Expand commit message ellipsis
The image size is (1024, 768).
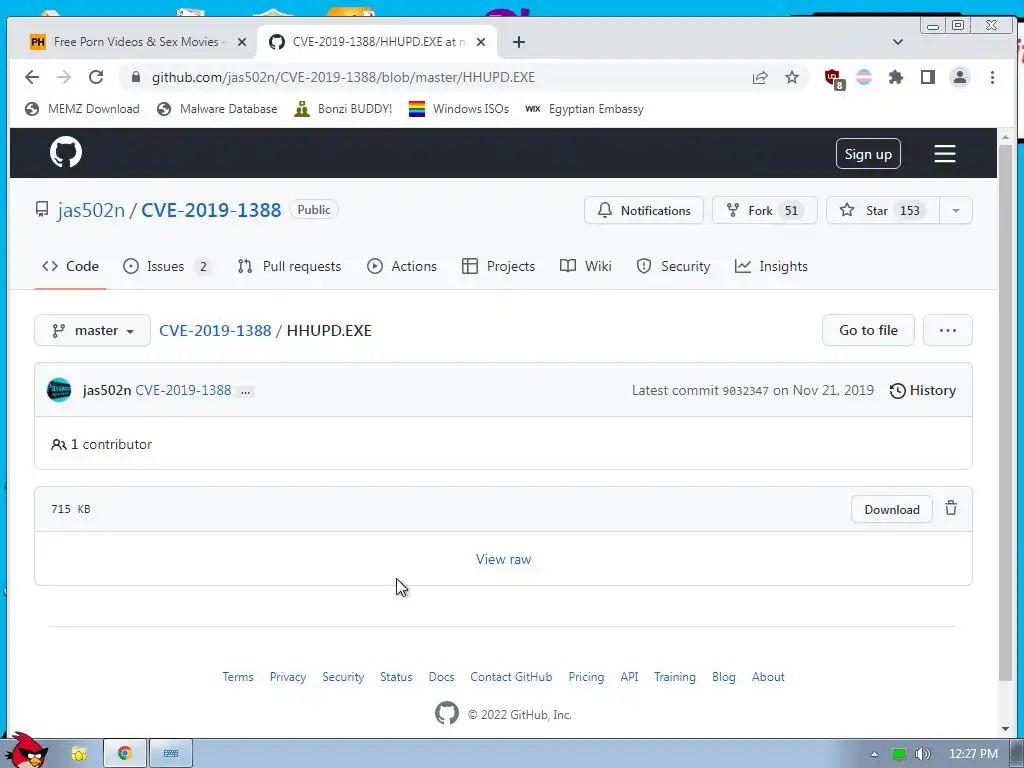245,391
